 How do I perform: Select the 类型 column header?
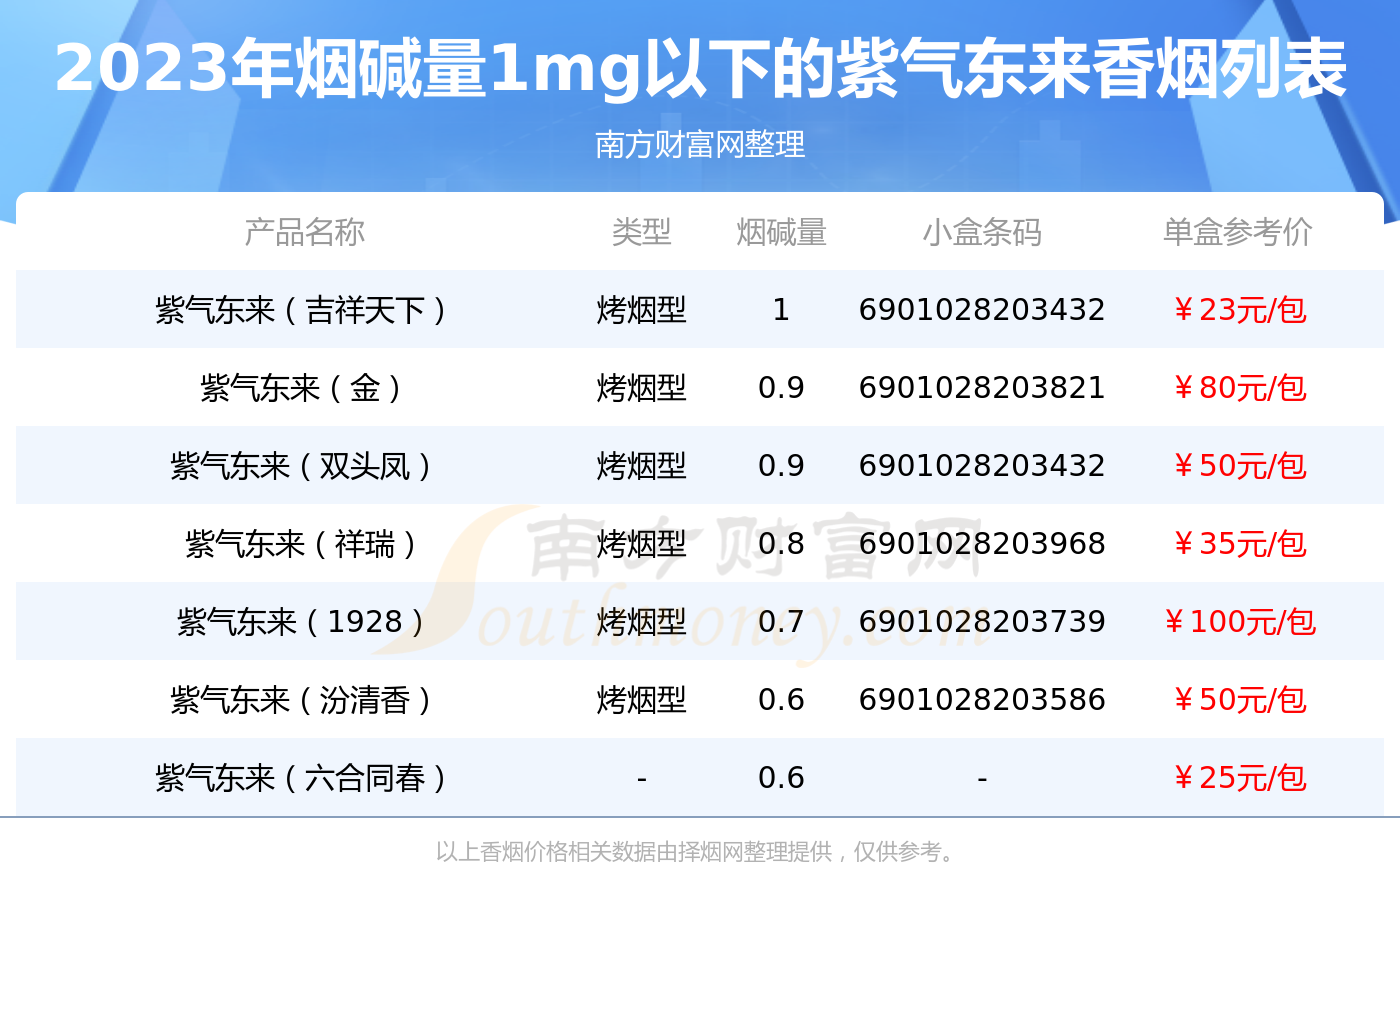click(641, 232)
